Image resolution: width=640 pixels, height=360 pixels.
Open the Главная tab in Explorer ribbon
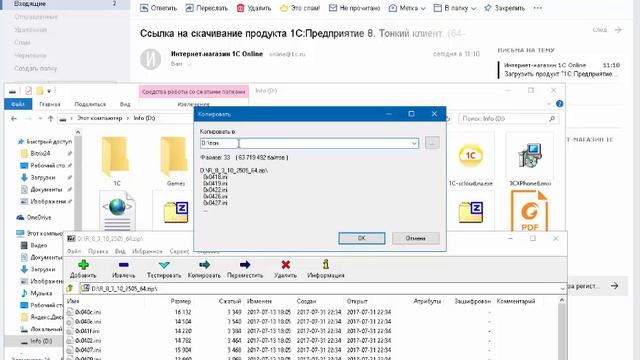[x=50, y=104]
